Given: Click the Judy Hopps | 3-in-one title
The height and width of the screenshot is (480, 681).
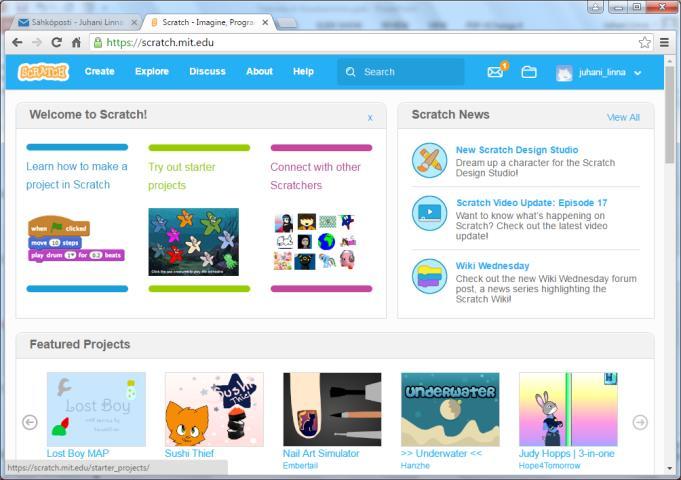Looking at the screenshot, I should (x=566, y=454).
